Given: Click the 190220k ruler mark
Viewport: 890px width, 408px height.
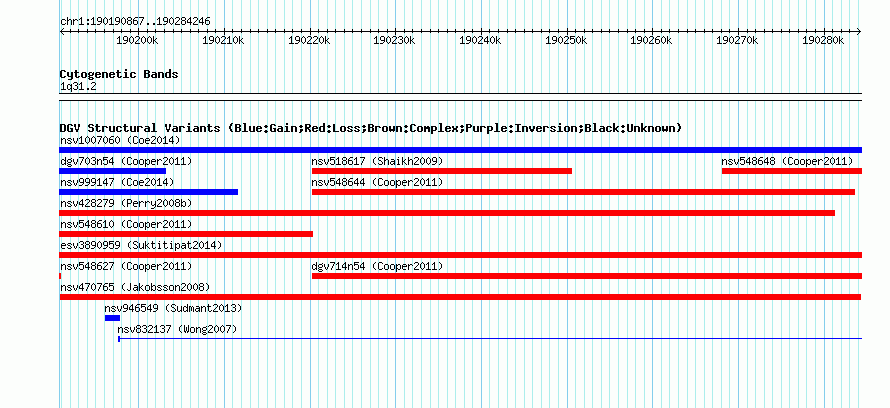Looking at the screenshot, I should point(310,41).
